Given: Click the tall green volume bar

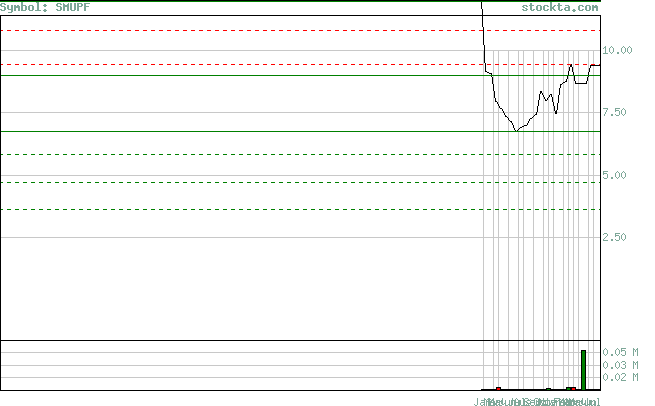Looking at the screenshot, I should coord(584,370).
